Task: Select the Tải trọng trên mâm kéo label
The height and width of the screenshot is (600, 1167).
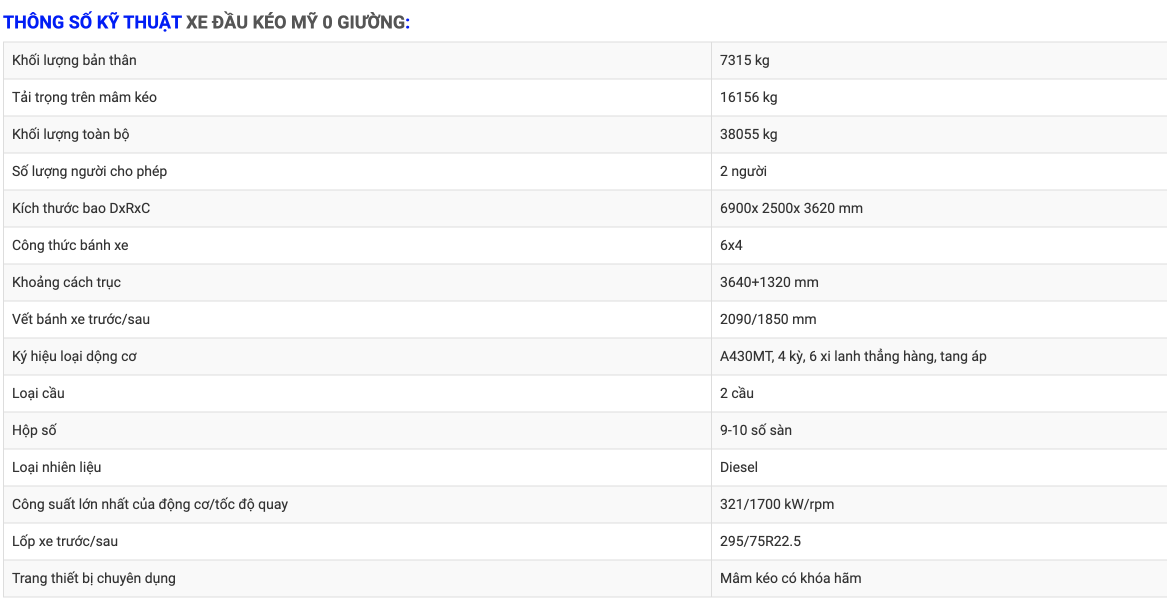Action: (84, 98)
